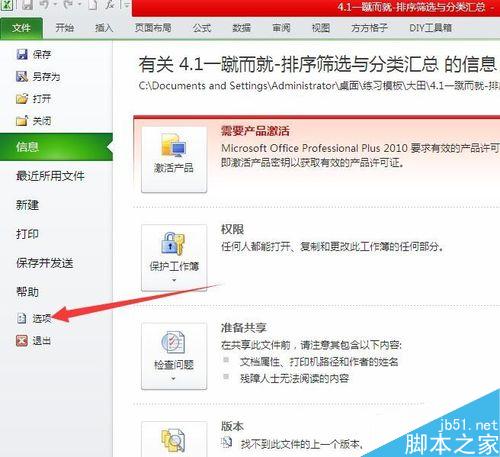Screen dimensions: 500x457
Task: Click the quick access redo icon
Action: coord(68,5)
